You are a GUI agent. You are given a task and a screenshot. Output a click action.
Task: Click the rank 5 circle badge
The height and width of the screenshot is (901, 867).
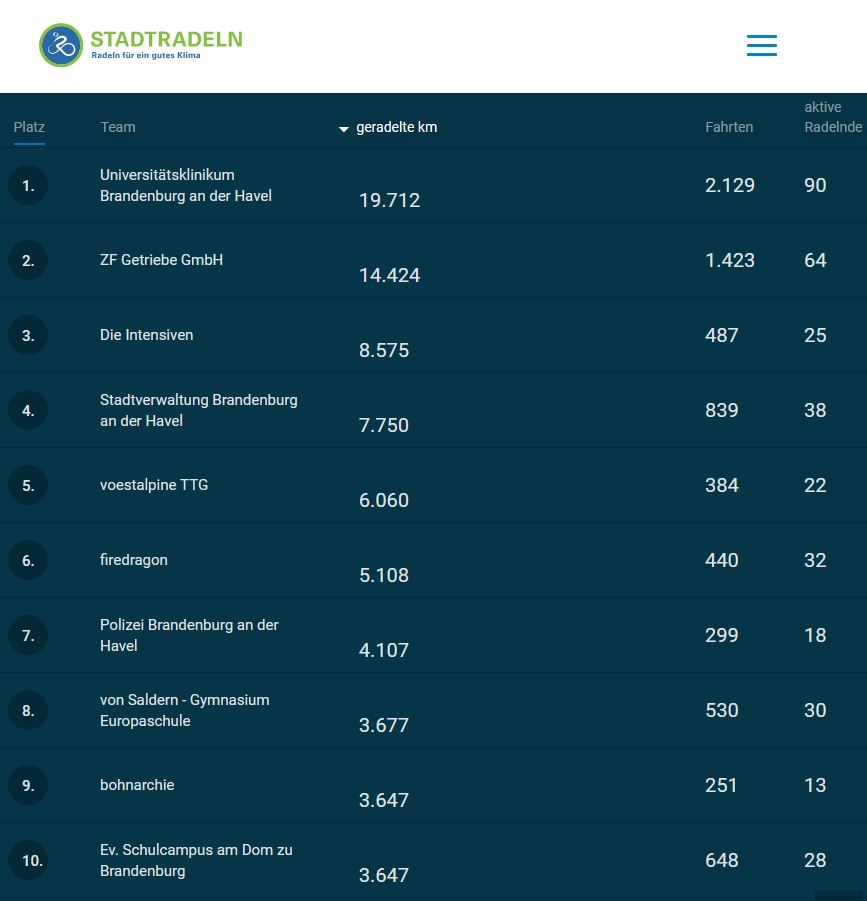point(28,485)
